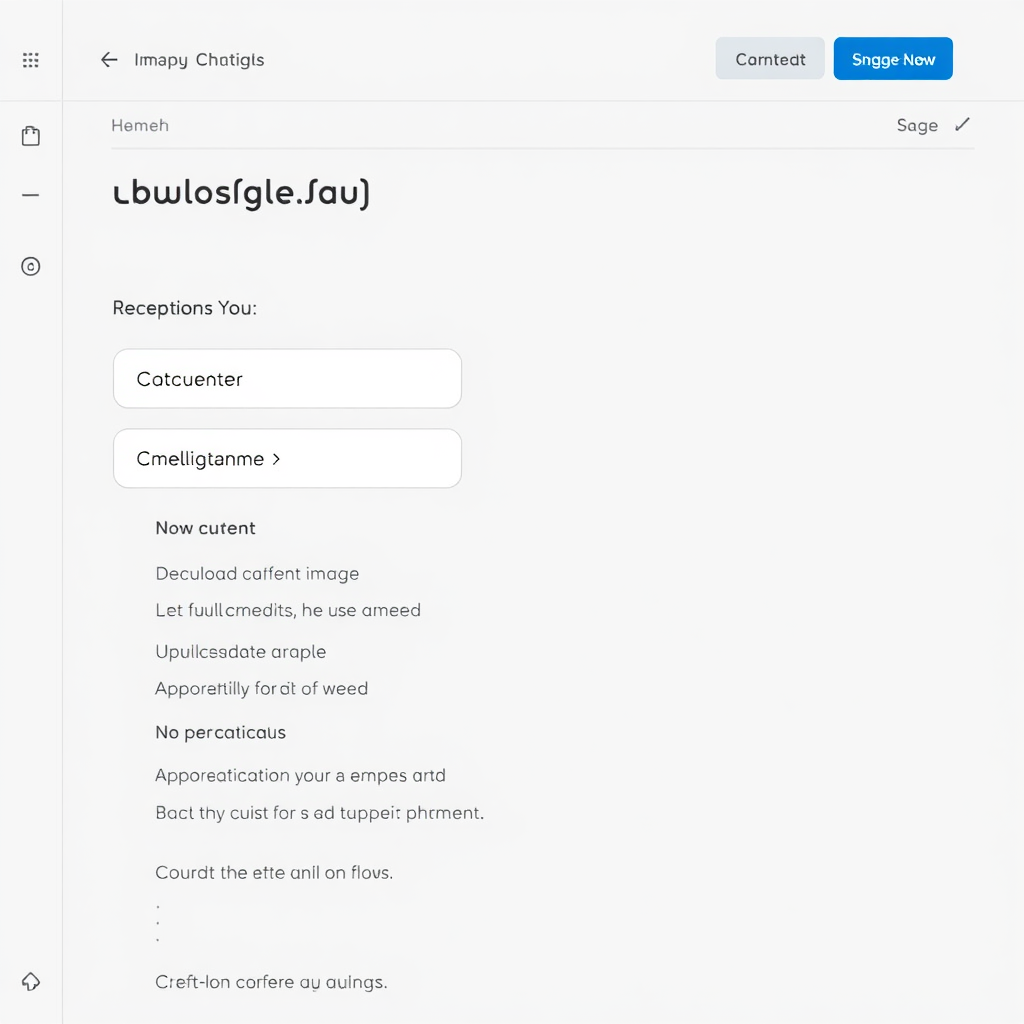The image size is (1024, 1024).
Task: Select the Sage option in the header
Action: (x=916, y=125)
